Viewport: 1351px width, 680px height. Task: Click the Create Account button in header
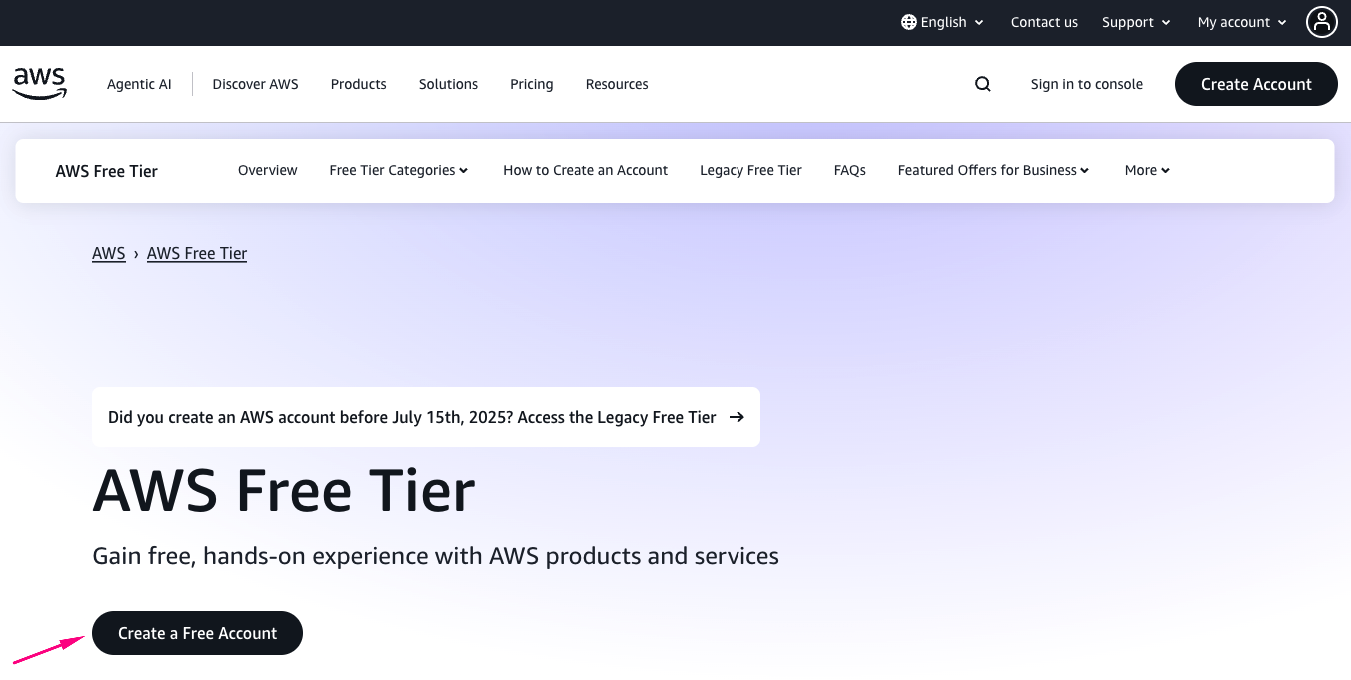click(1255, 84)
